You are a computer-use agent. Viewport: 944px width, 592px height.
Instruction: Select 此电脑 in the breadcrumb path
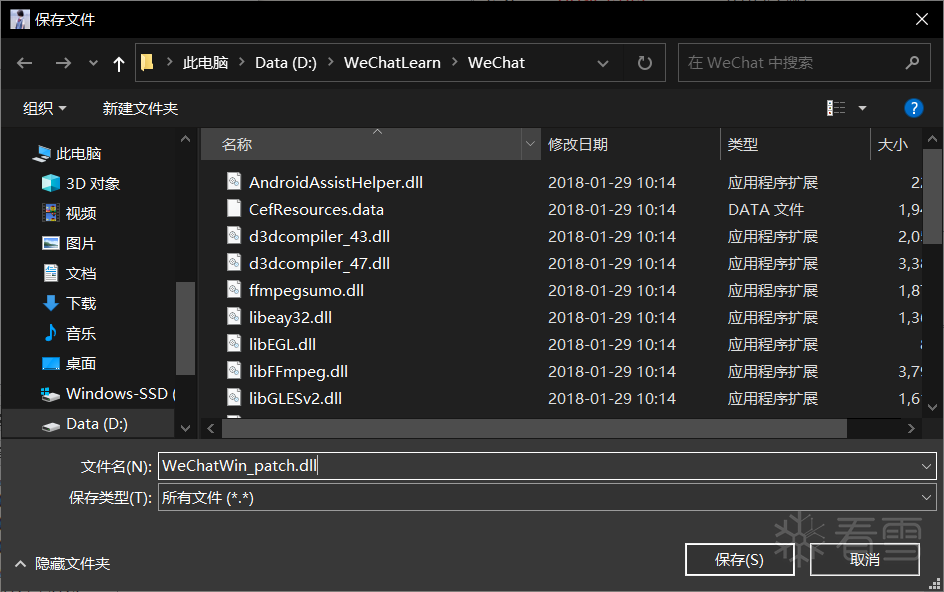click(205, 63)
